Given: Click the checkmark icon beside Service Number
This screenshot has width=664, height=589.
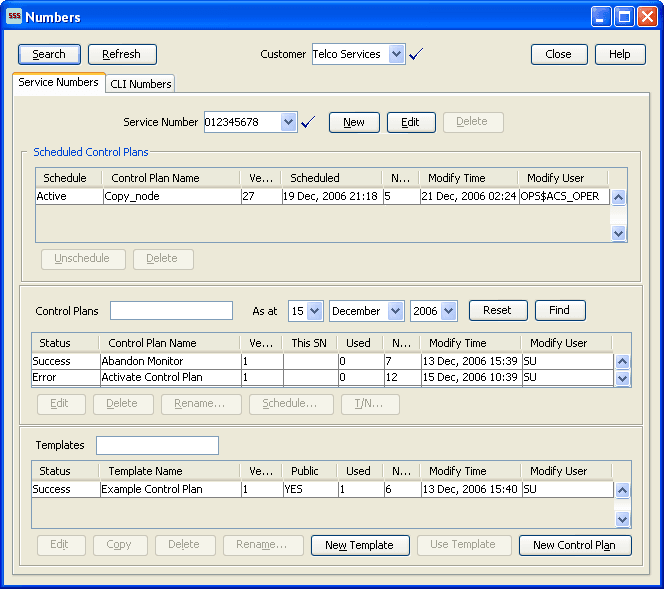Looking at the screenshot, I should (308, 122).
